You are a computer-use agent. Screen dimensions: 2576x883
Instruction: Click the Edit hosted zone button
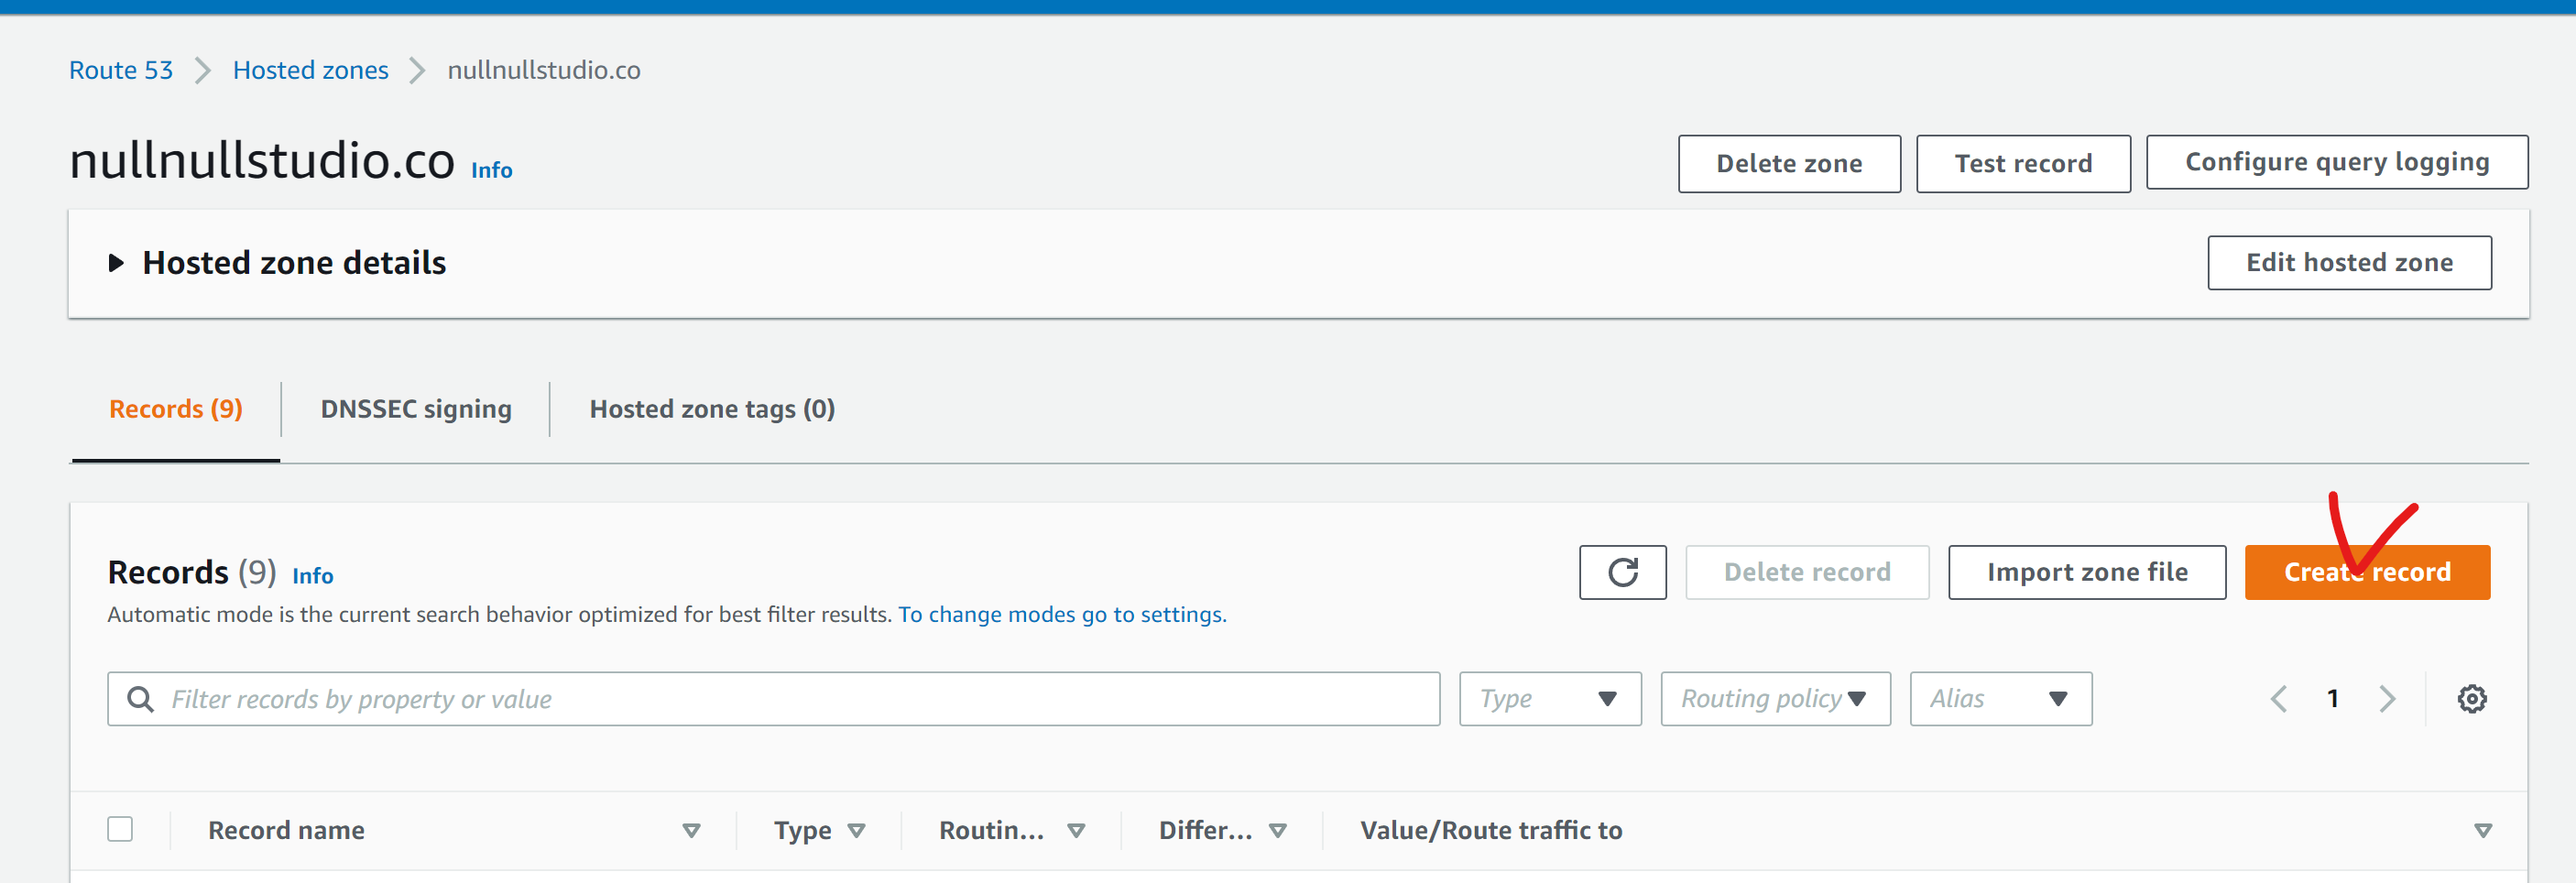[2349, 263]
